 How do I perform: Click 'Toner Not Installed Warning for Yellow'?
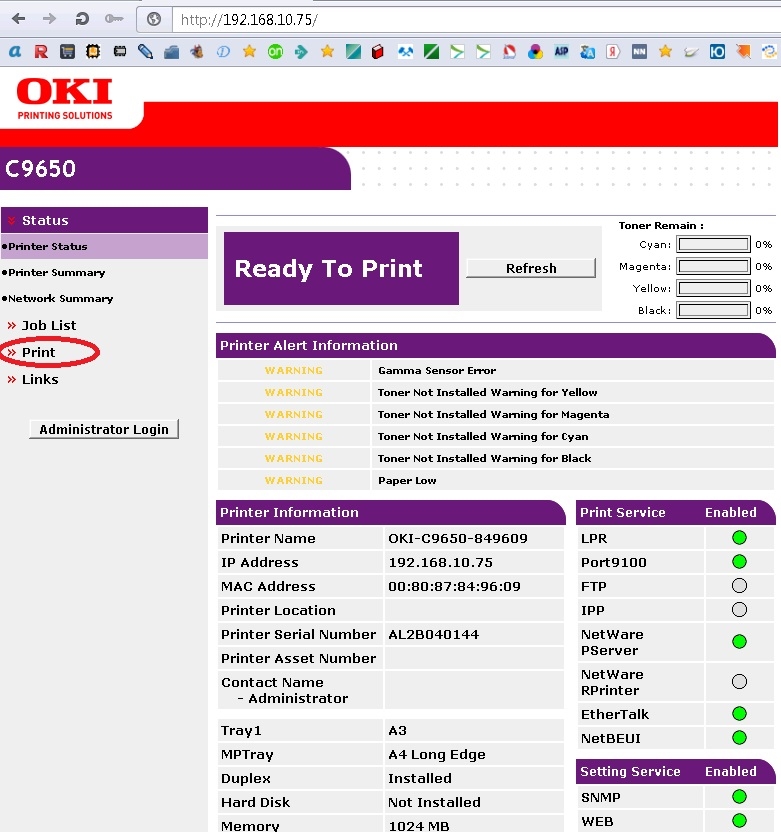point(488,392)
